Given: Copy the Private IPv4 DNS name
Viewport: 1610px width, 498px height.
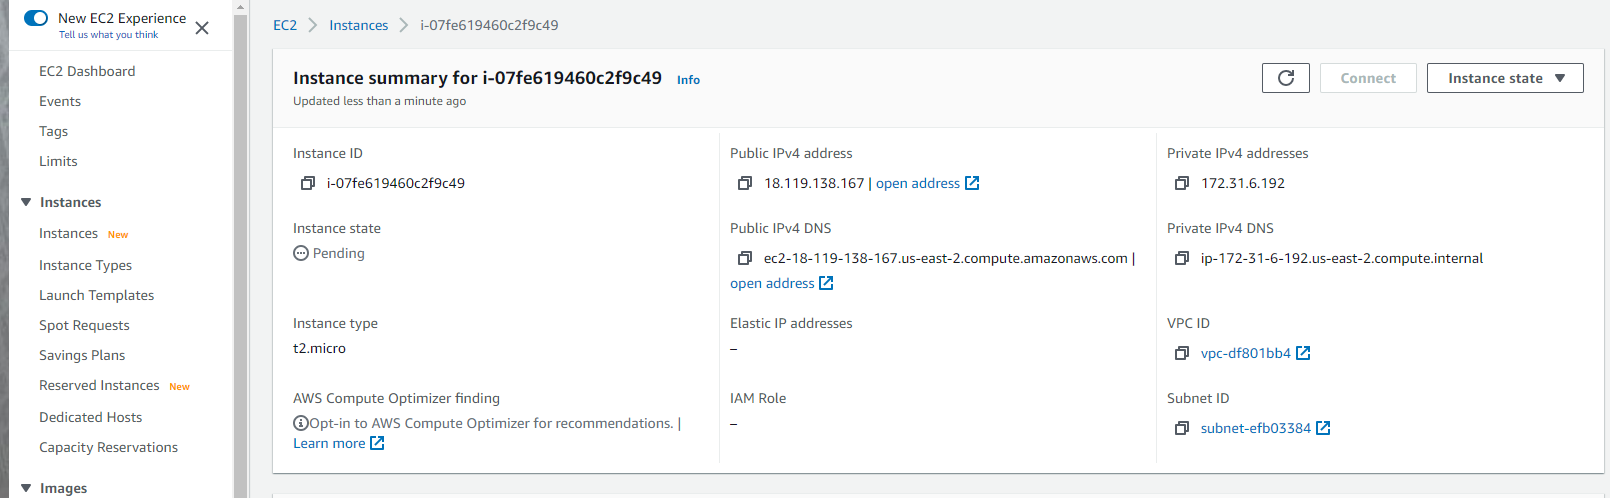Looking at the screenshot, I should (x=1182, y=258).
